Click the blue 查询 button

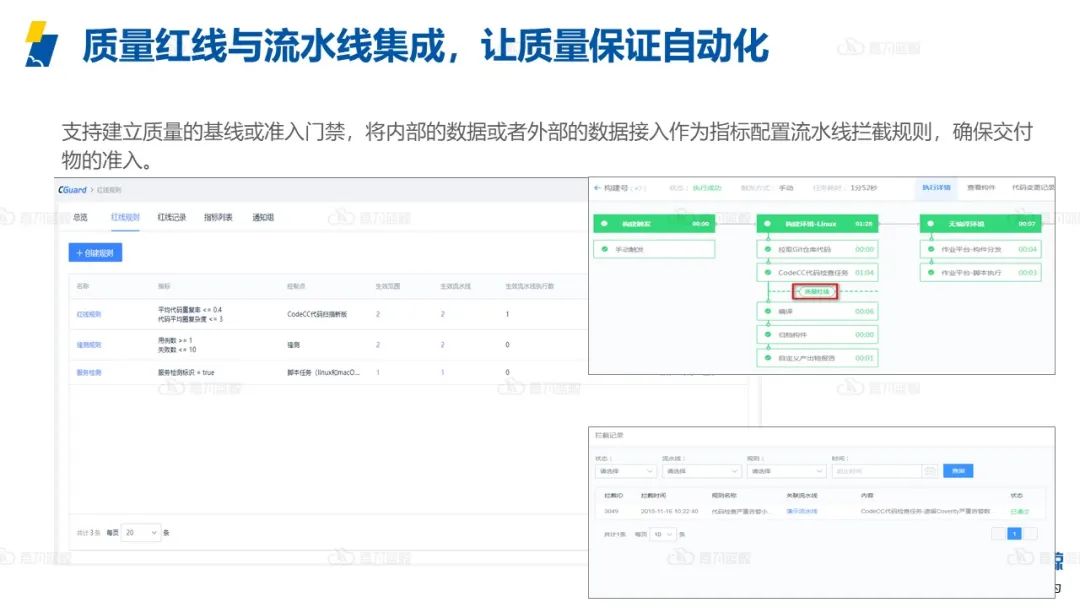pos(958,471)
